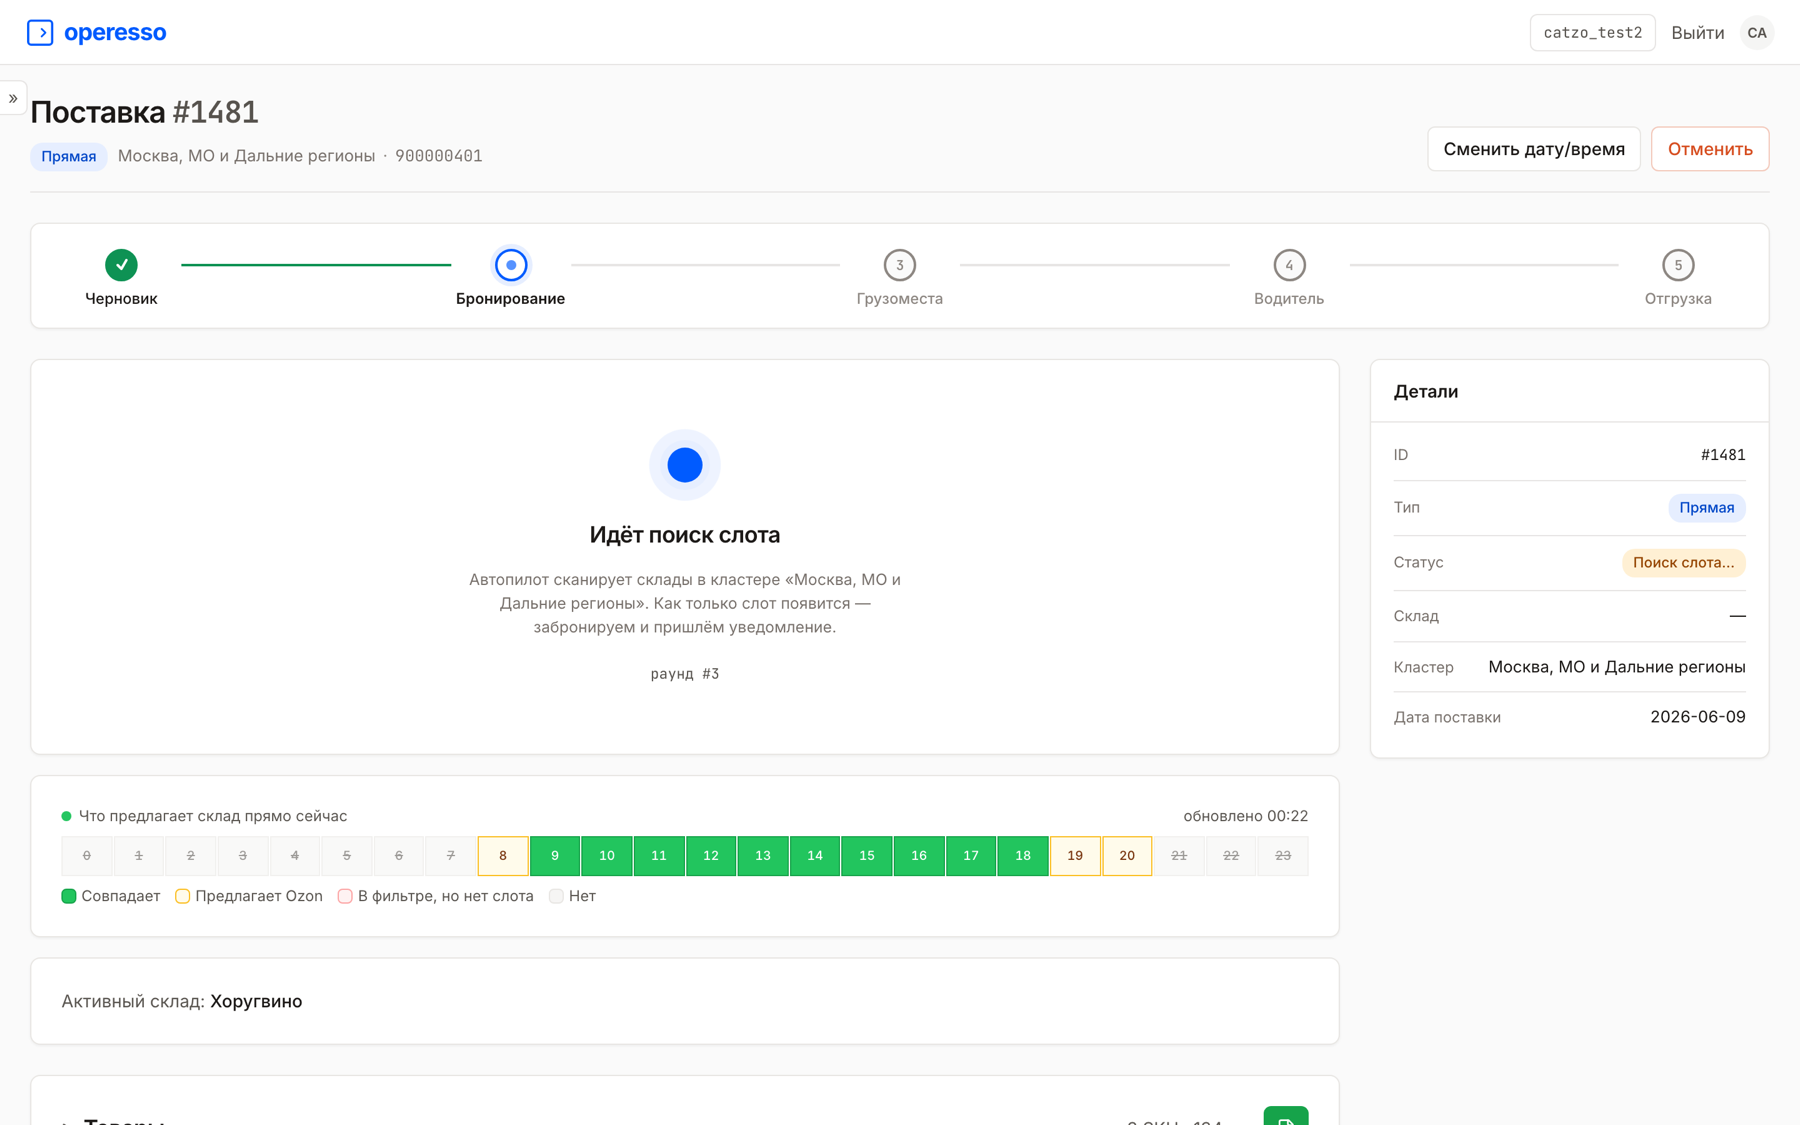Click unavailable hour slot 2

click(x=191, y=856)
